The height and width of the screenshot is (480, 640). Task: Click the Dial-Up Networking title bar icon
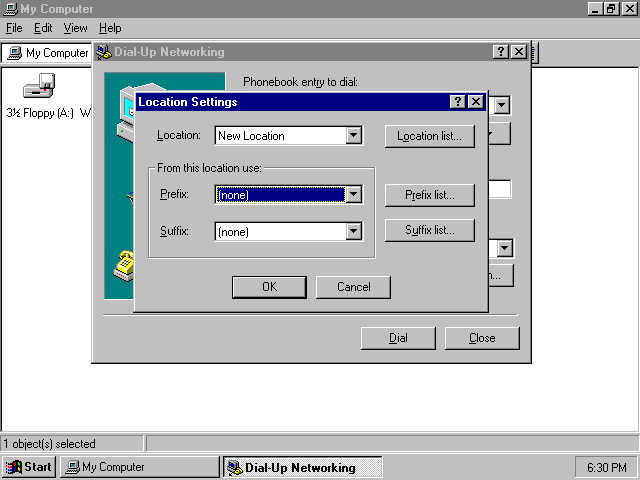click(x=104, y=52)
